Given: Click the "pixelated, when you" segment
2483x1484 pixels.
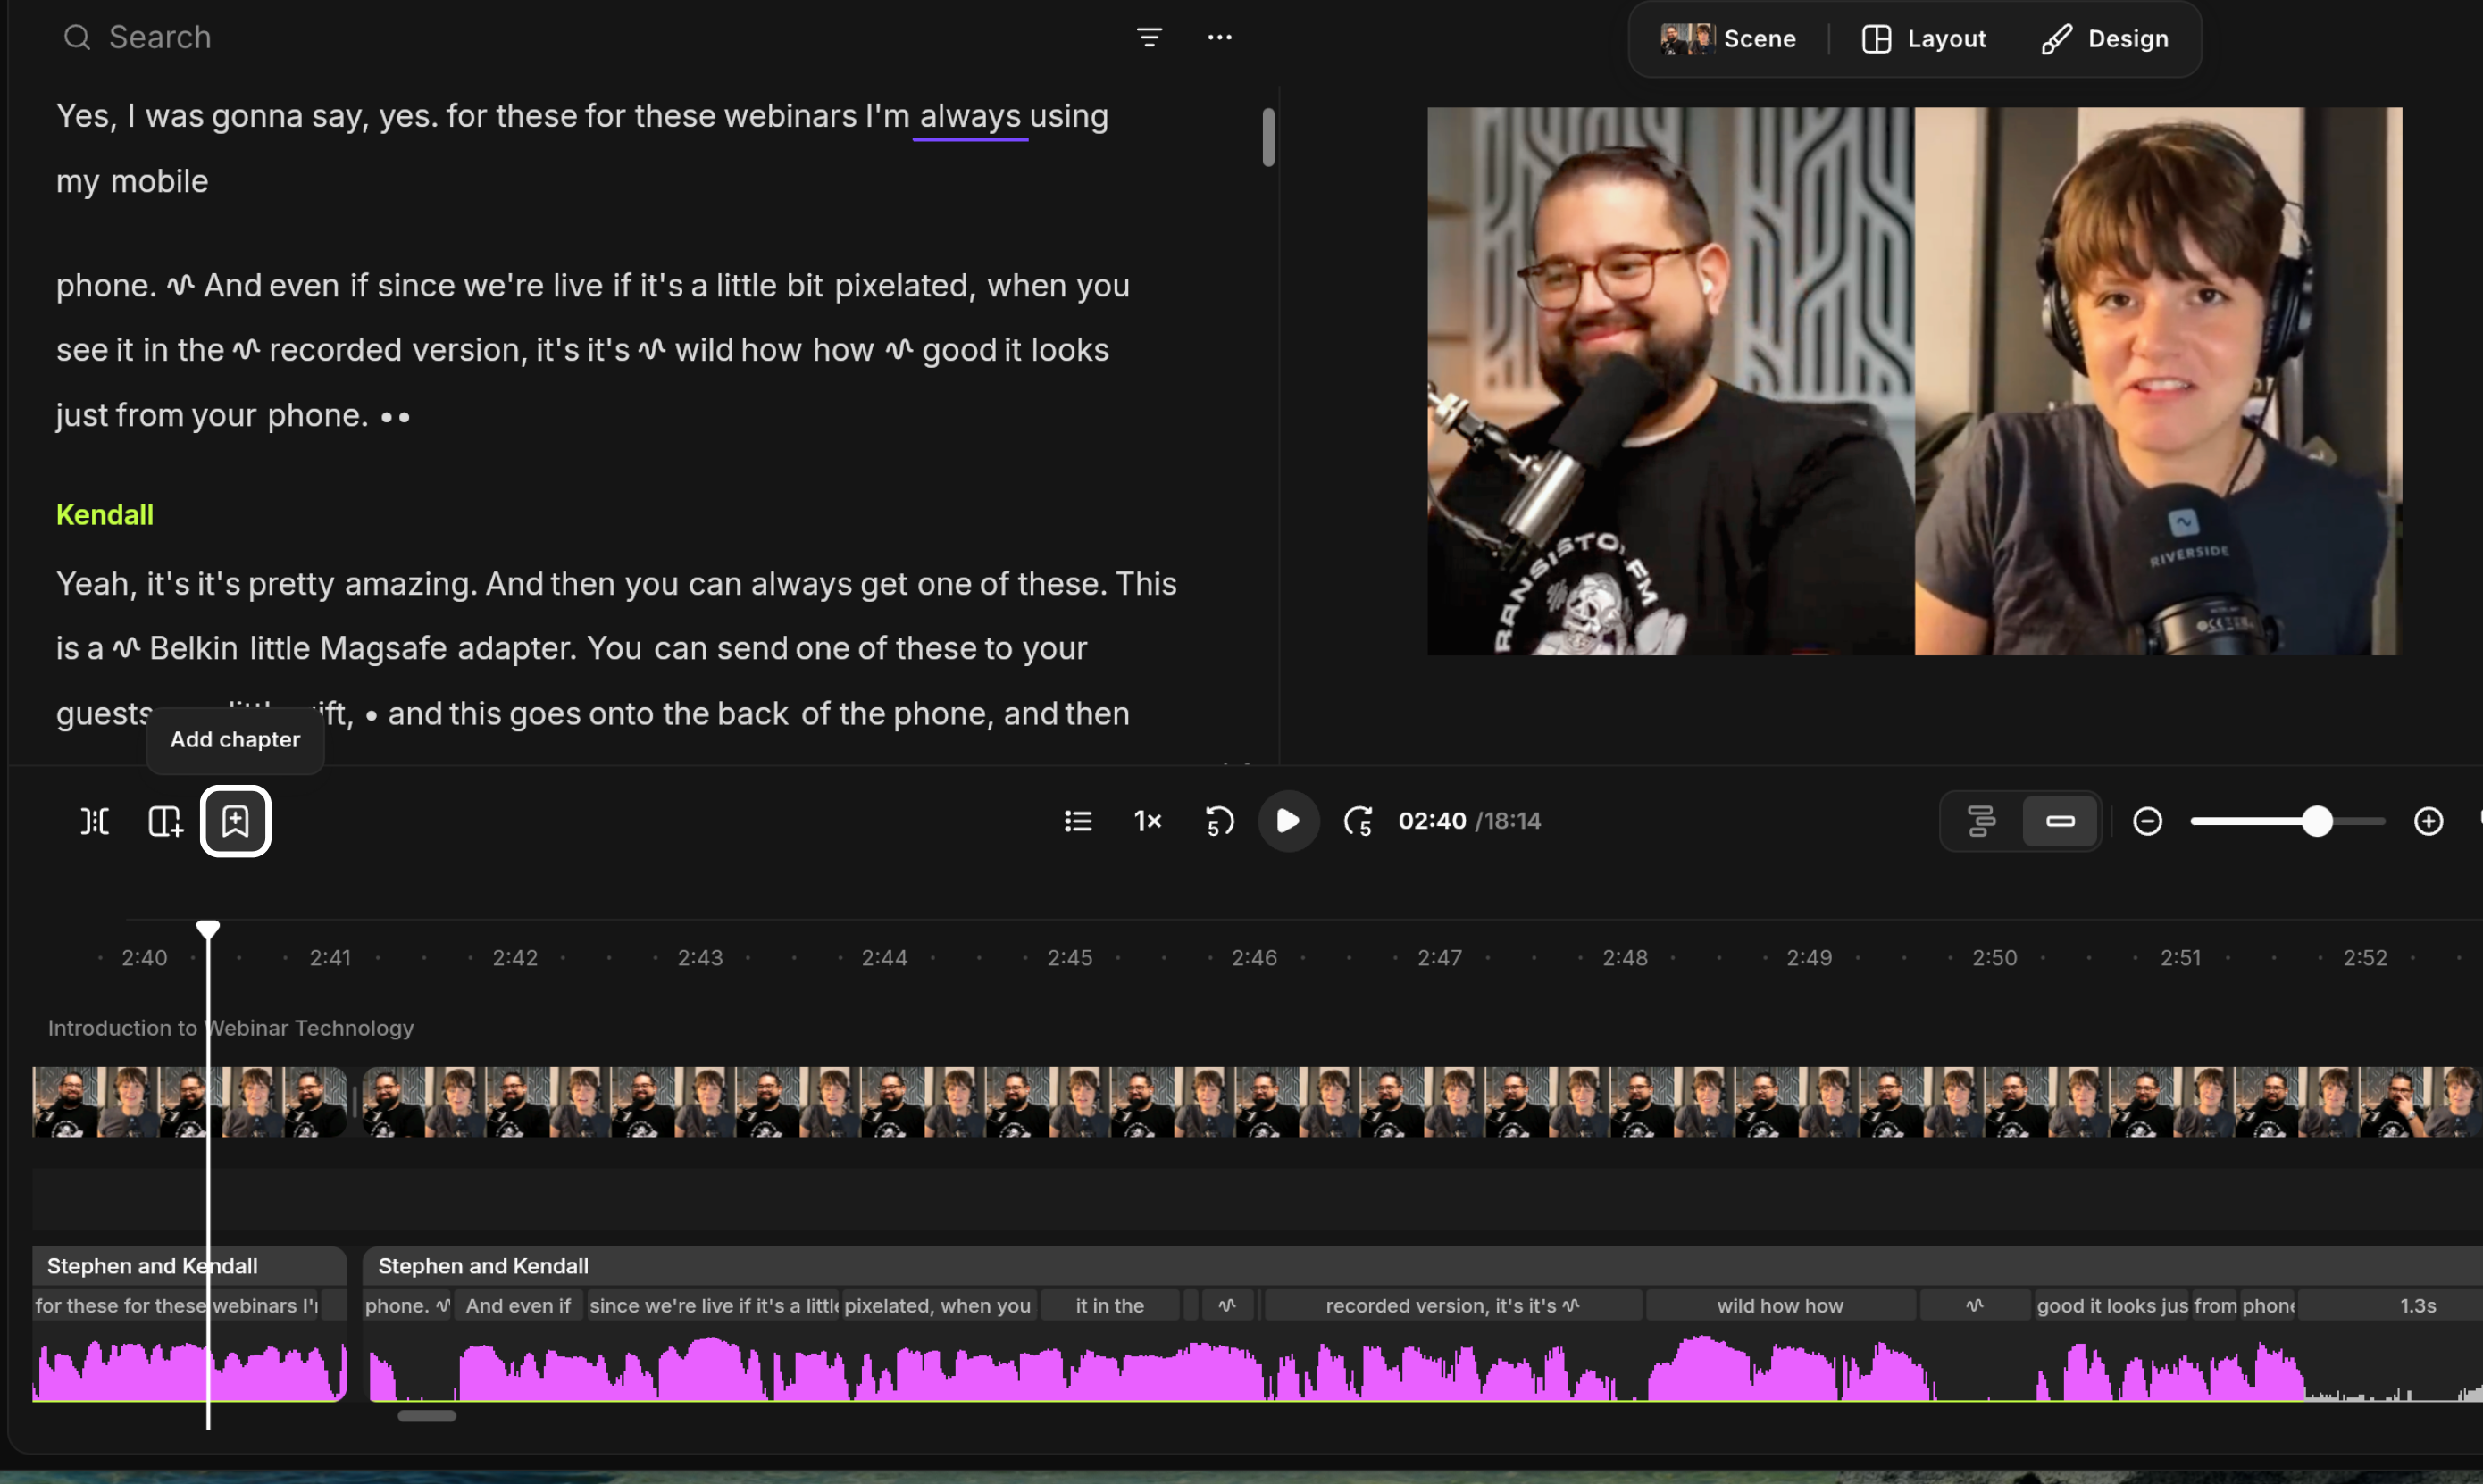Looking at the screenshot, I should [x=937, y=1306].
